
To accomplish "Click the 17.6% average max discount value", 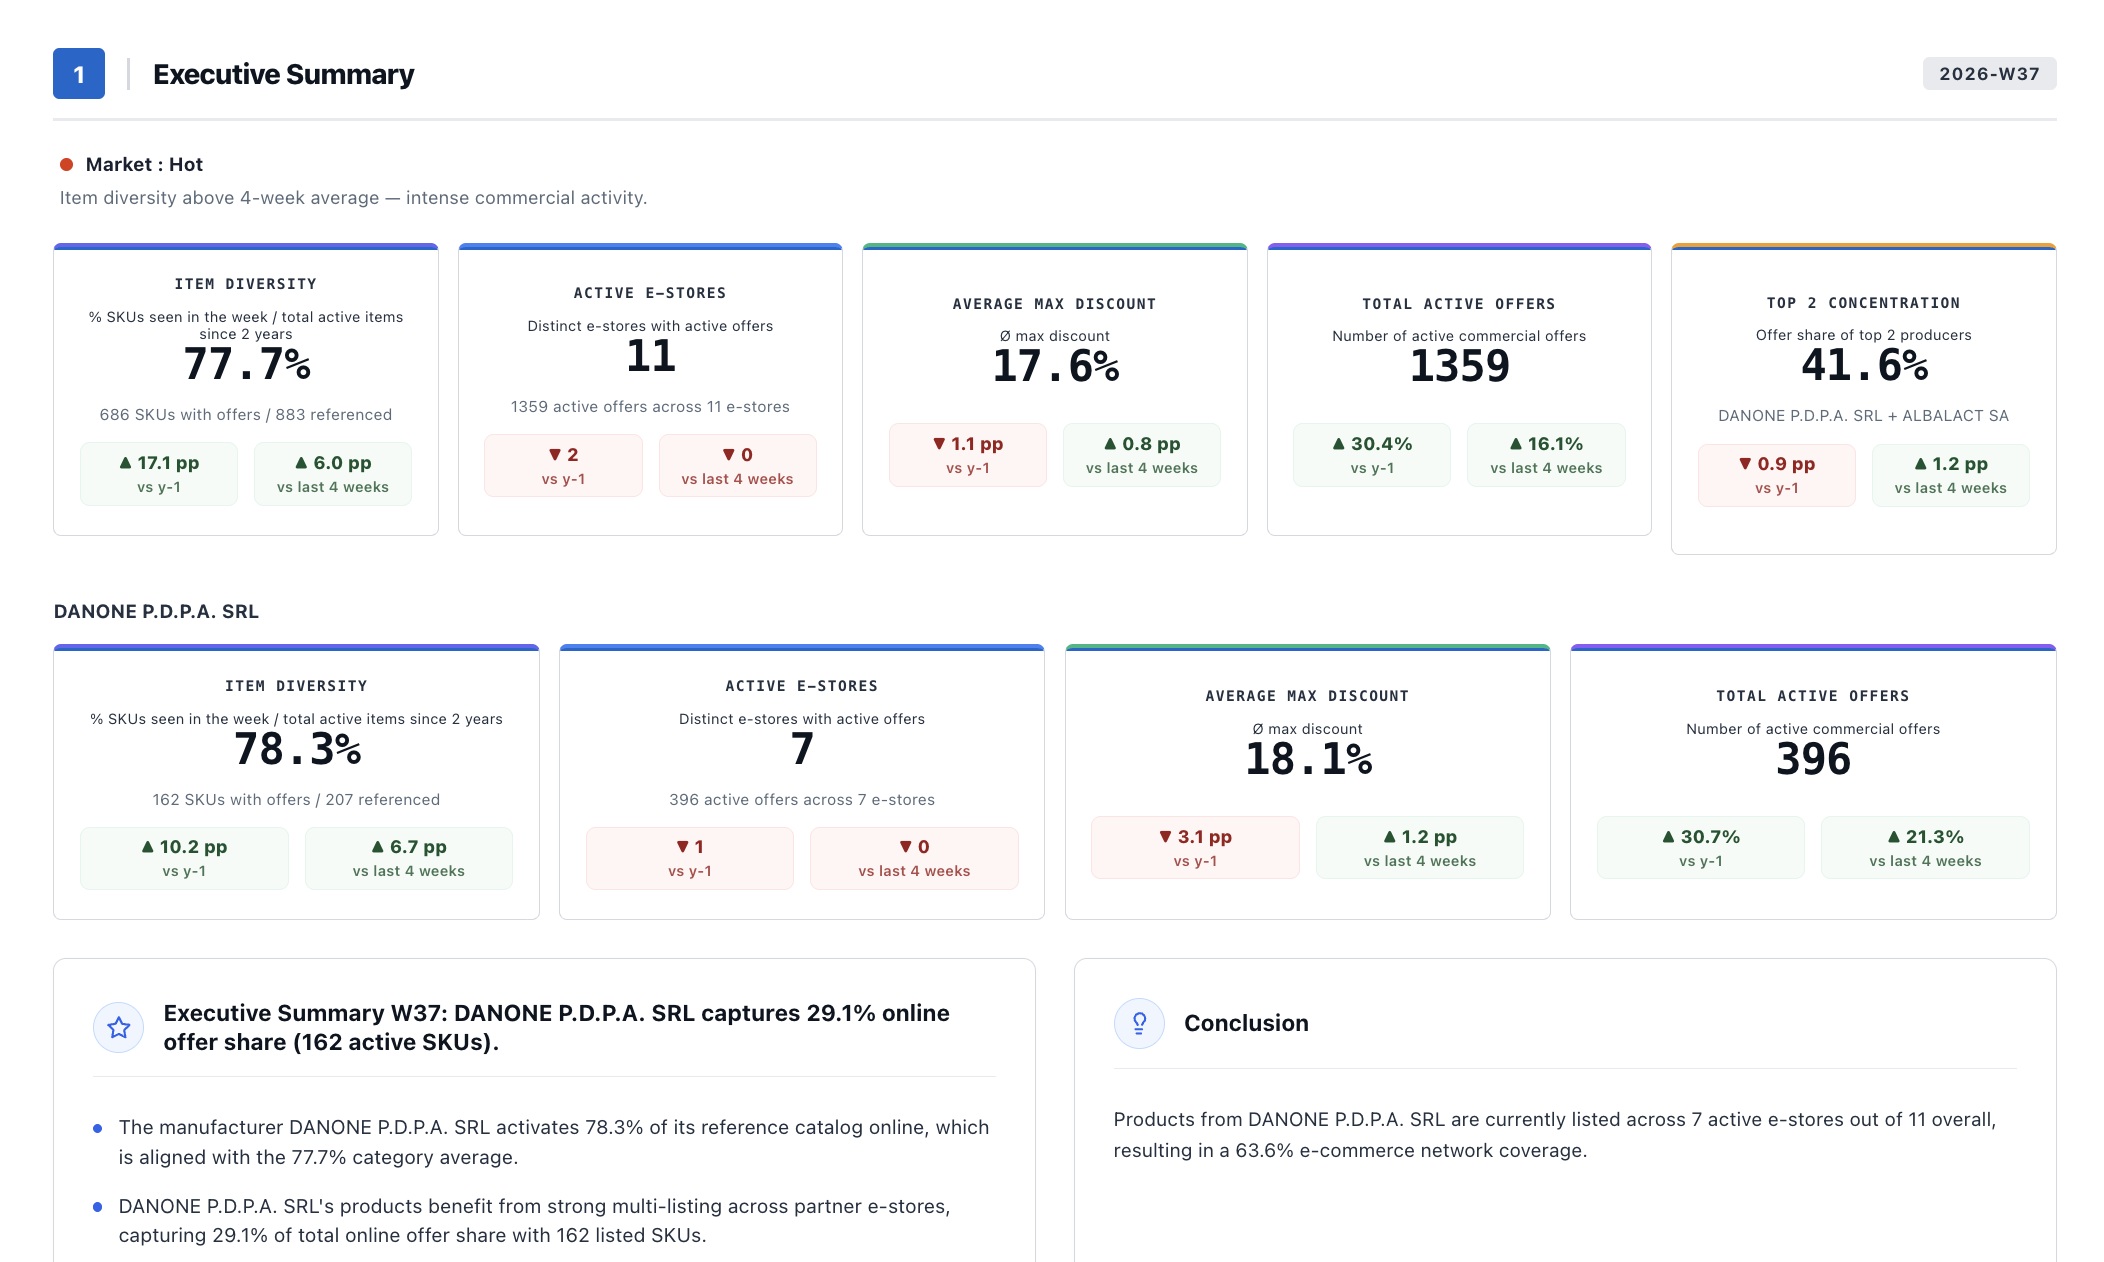I will pyautogui.click(x=1055, y=366).
